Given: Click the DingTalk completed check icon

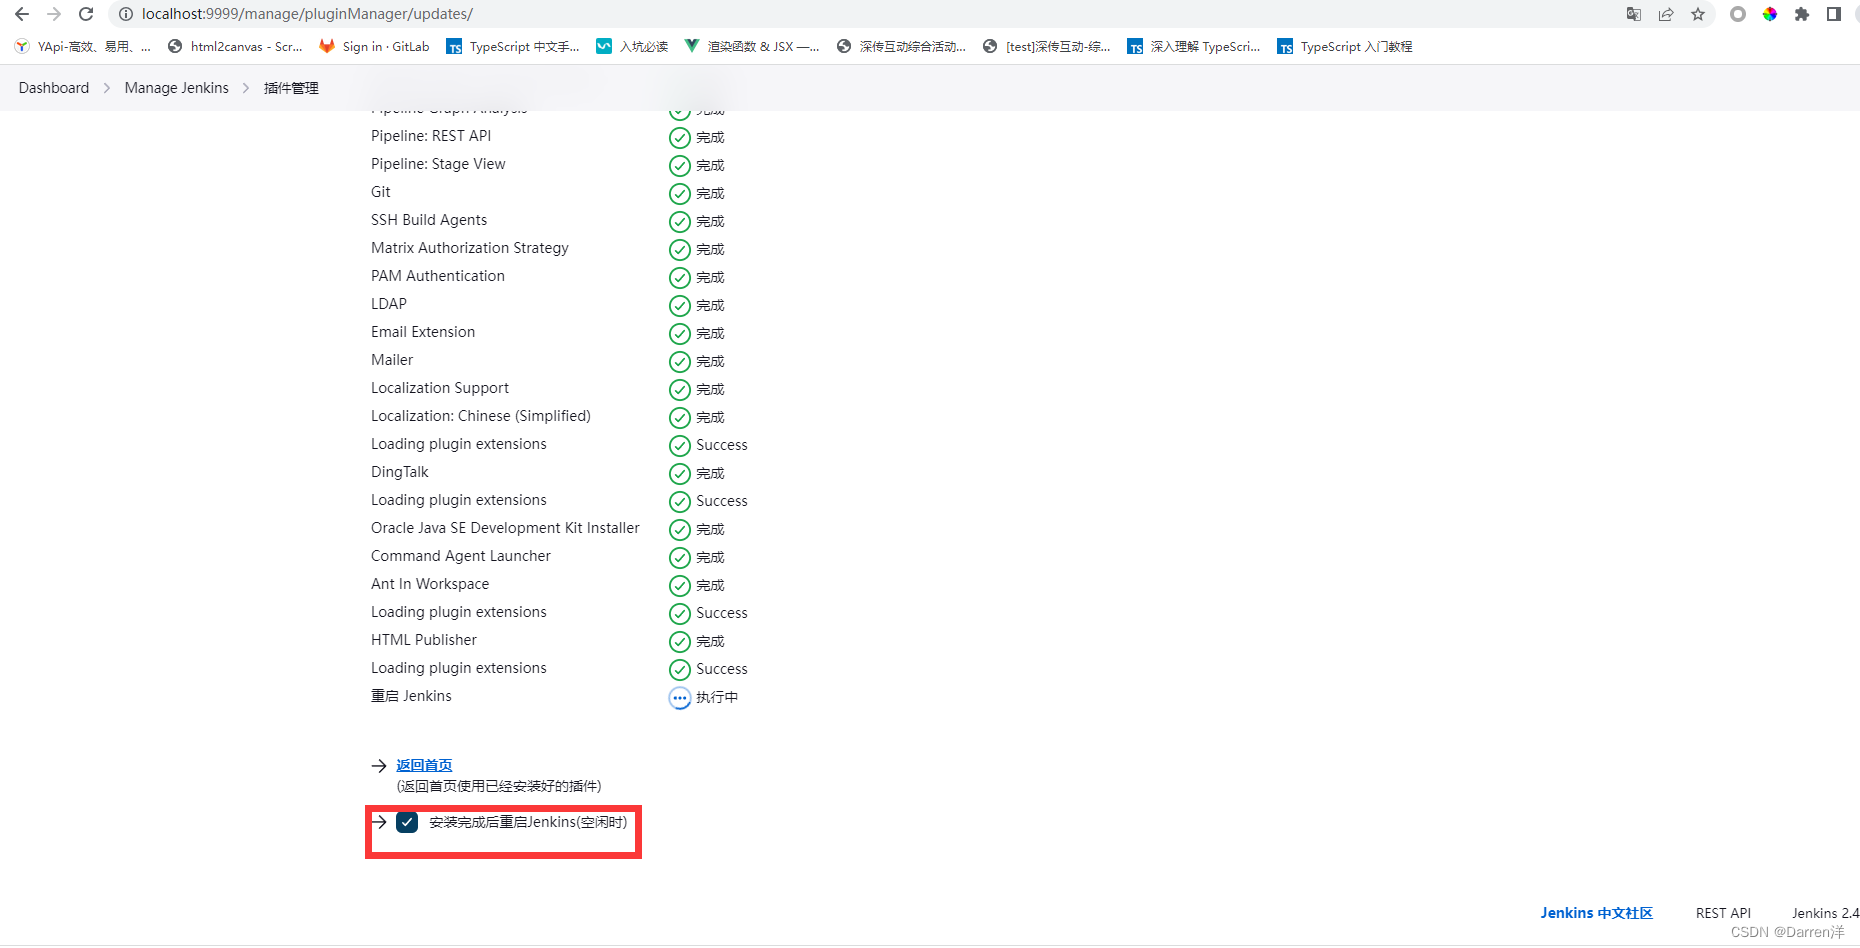Looking at the screenshot, I should click(680, 473).
